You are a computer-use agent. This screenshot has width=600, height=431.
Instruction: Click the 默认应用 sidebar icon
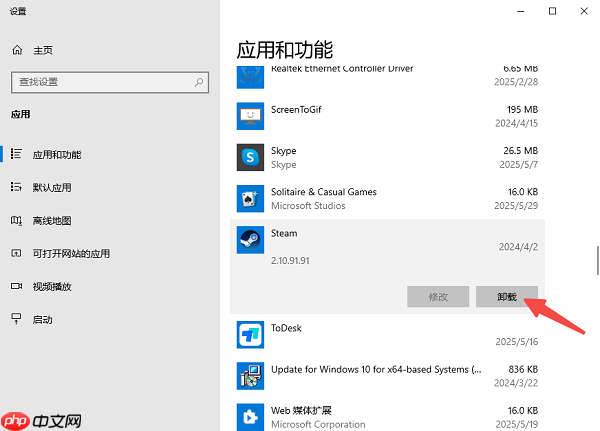(16, 187)
